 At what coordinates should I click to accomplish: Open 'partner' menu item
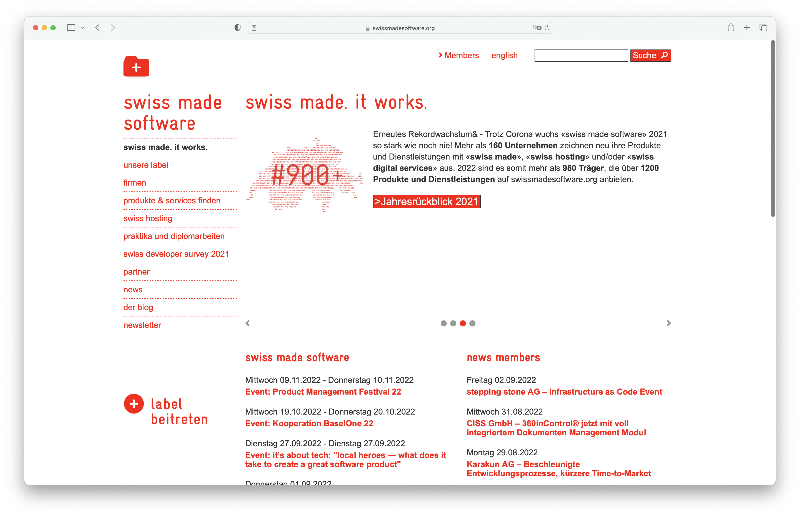tap(137, 272)
